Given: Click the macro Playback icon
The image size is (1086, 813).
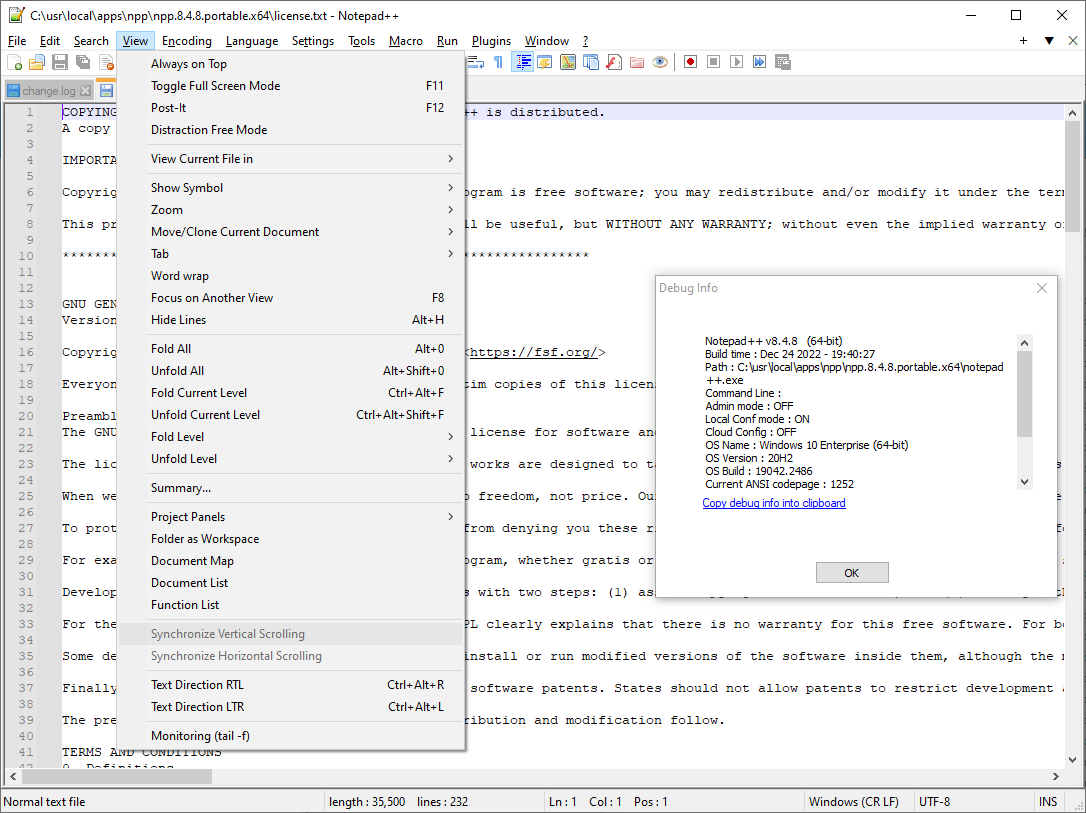Looking at the screenshot, I should (736, 62).
